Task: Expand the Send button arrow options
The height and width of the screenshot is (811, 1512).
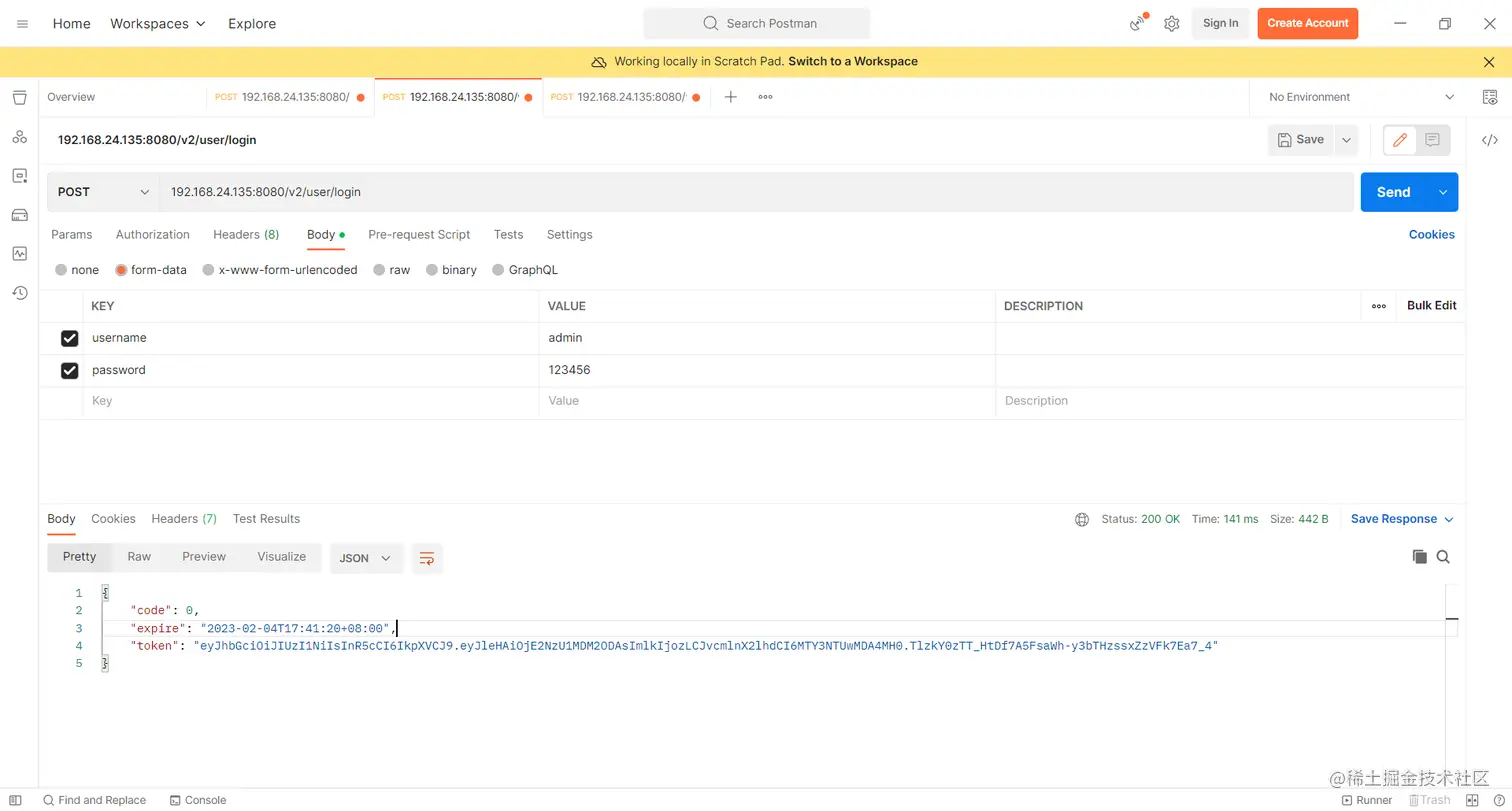Action: click(x=1442, y=192)
